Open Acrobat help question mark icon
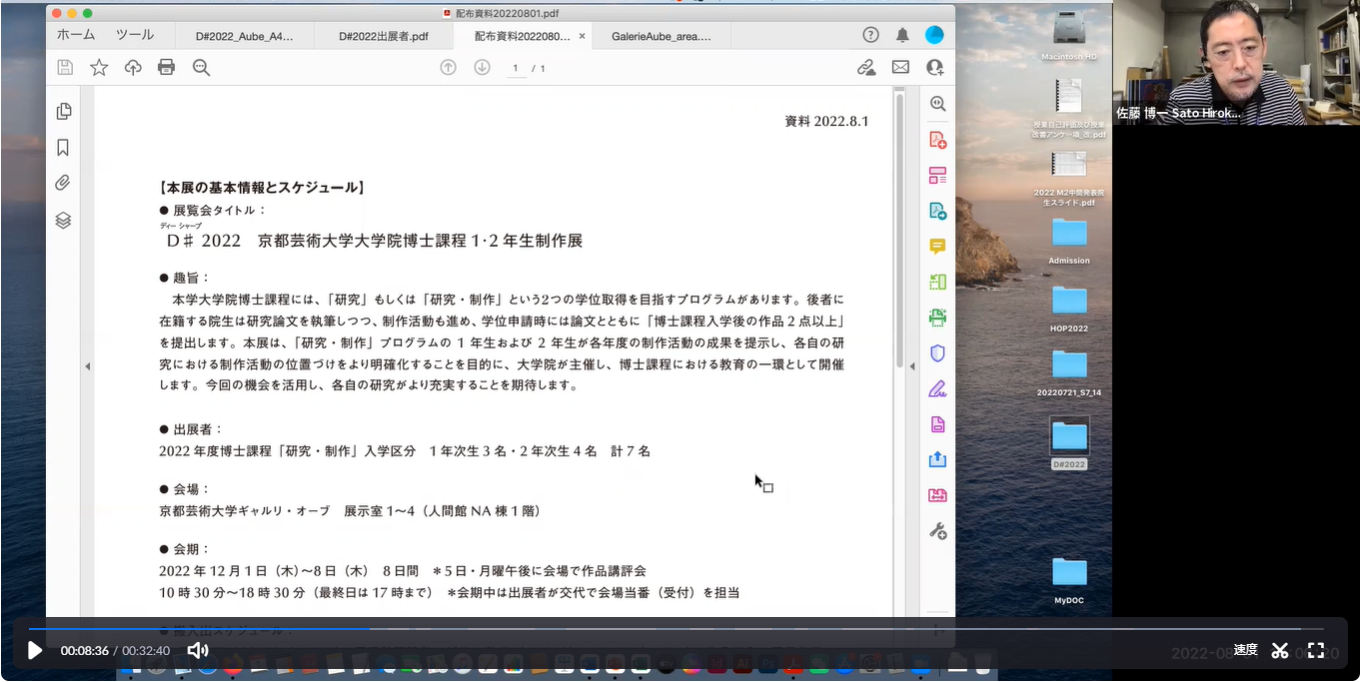Viewport: 1363px width, 682px height. 871,35
